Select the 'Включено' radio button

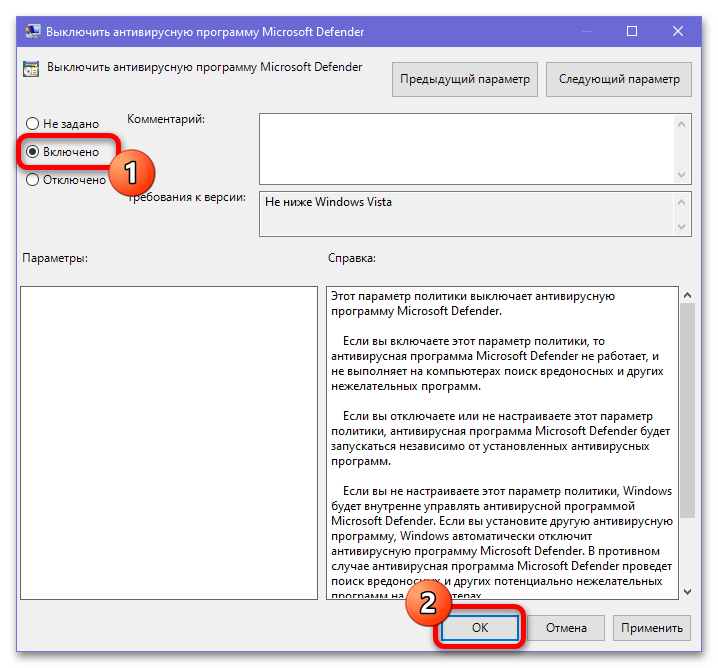click(32, 152)
